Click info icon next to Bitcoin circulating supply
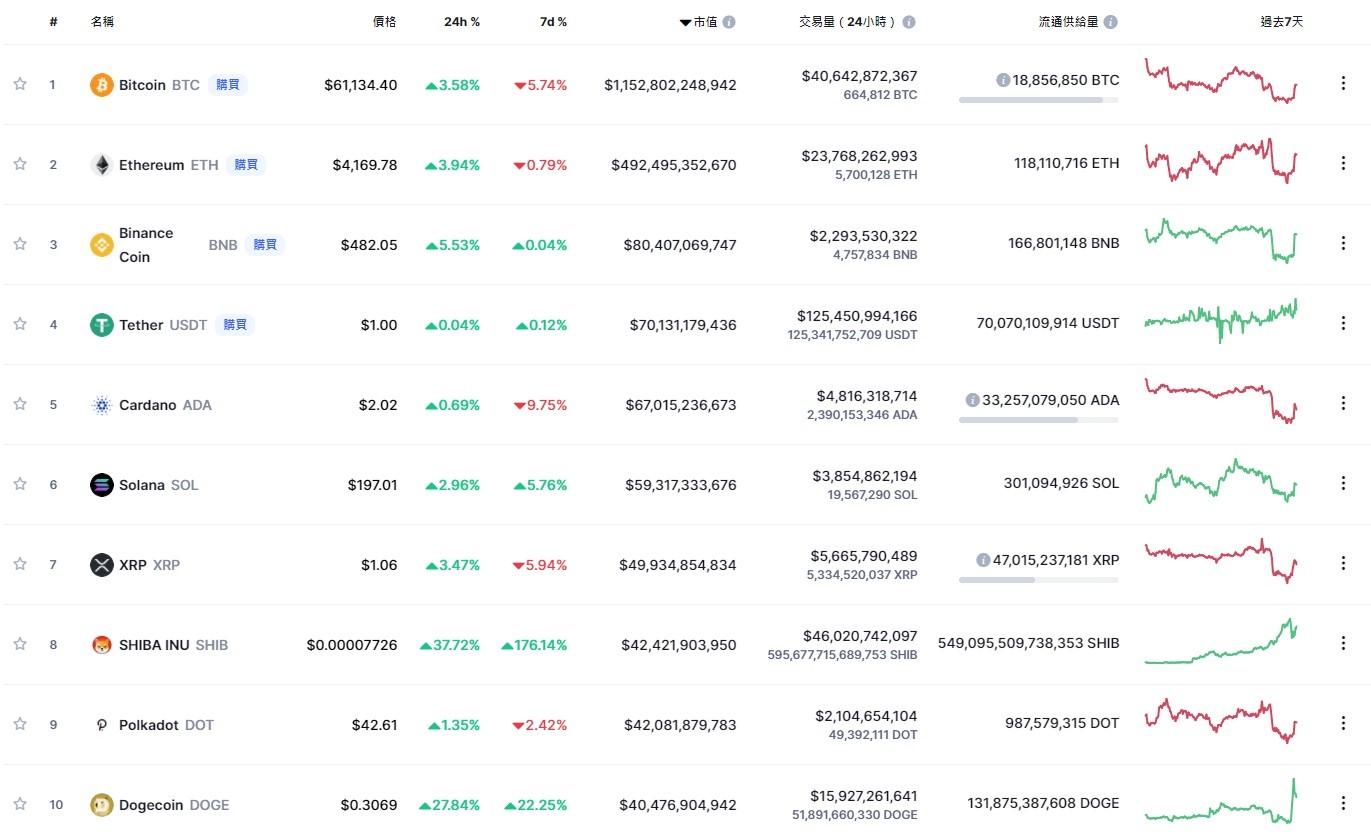Image resolution: width=1371 pixels, height=832 pixels. tap(1002, 80)
